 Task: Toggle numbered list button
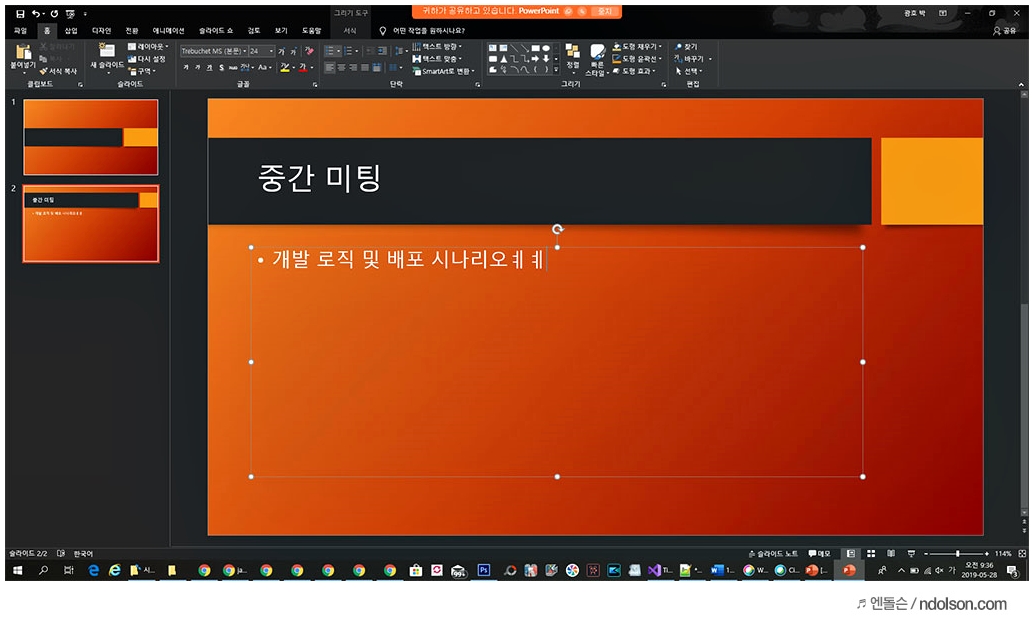(348, 51)
